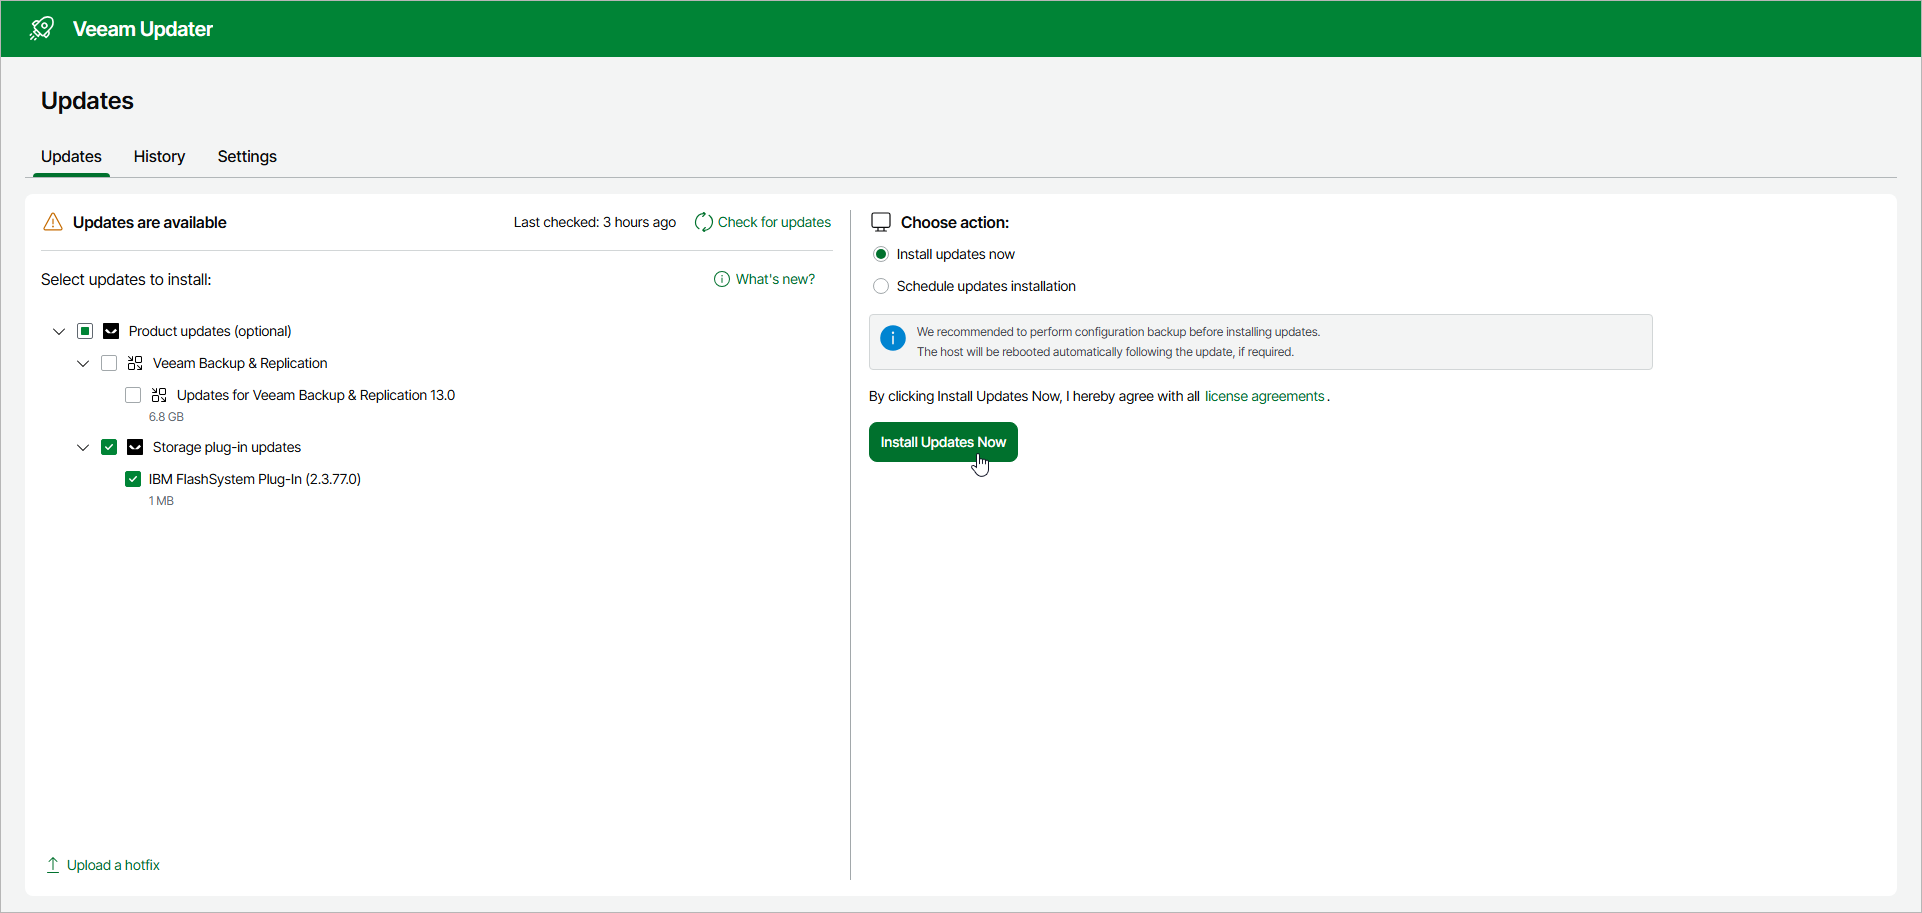Viewport: 1922px width, 913px height.
Task: Open the History tab
Action: 159,157
